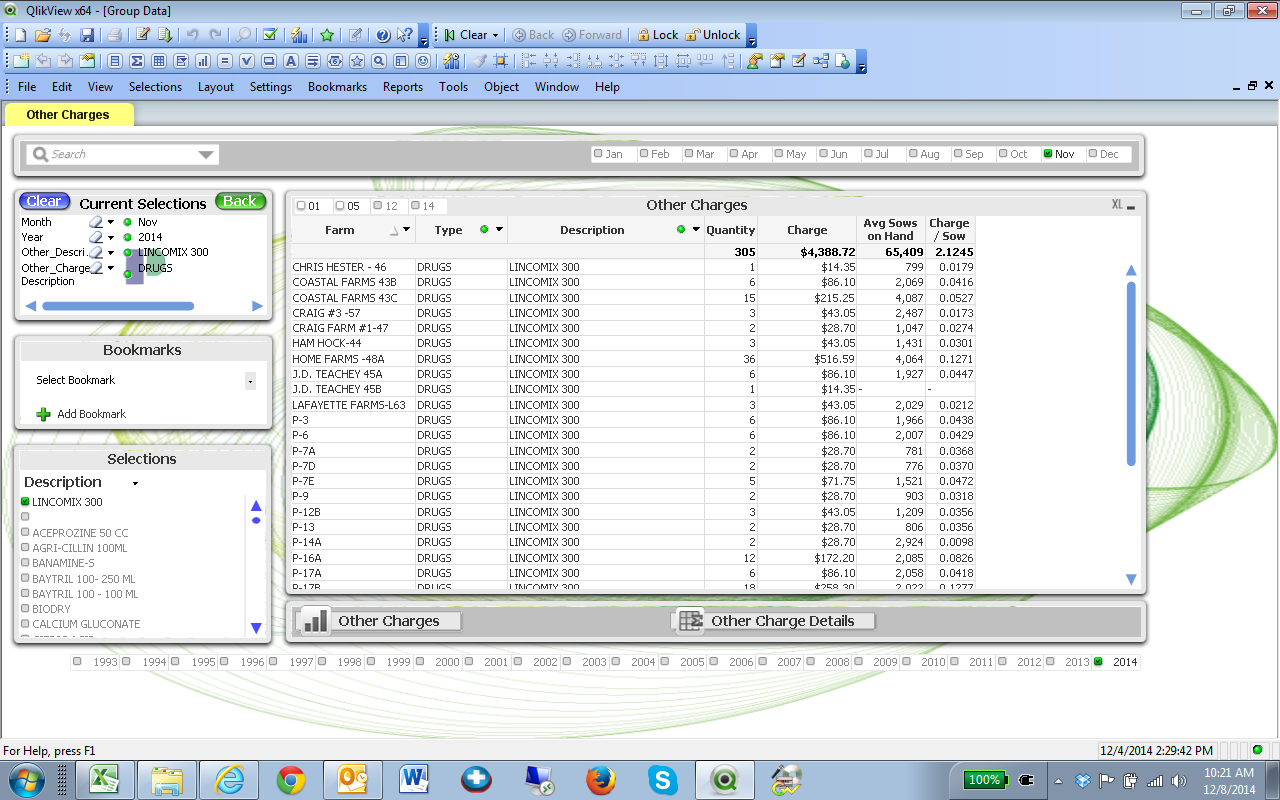1280x800 pixels.
Task: Open the magnifier Search tool in toolbar
Action: pyautogui.click(x=243, y=35)
